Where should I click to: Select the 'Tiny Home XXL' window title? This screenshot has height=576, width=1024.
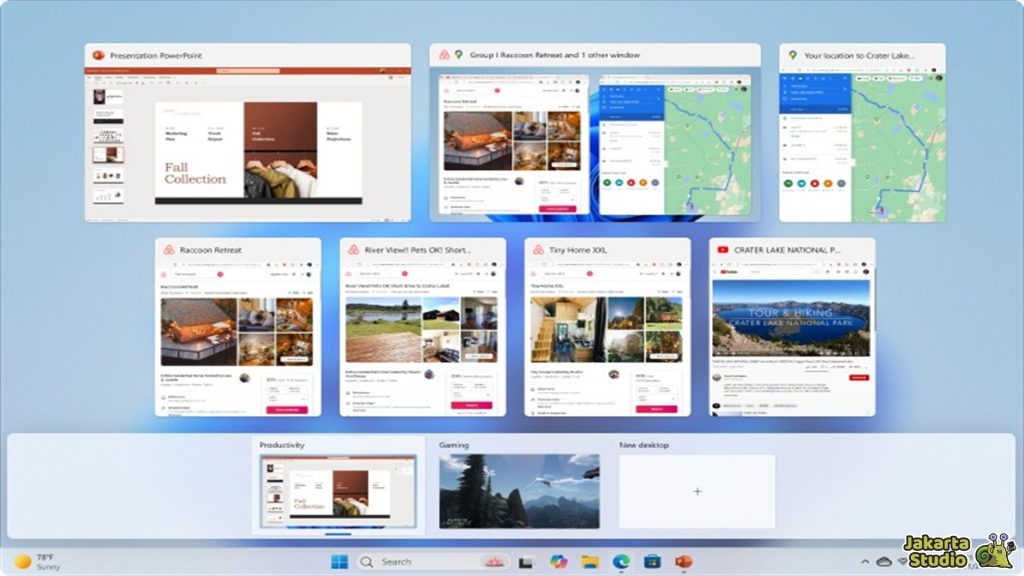tap(577, 250)
